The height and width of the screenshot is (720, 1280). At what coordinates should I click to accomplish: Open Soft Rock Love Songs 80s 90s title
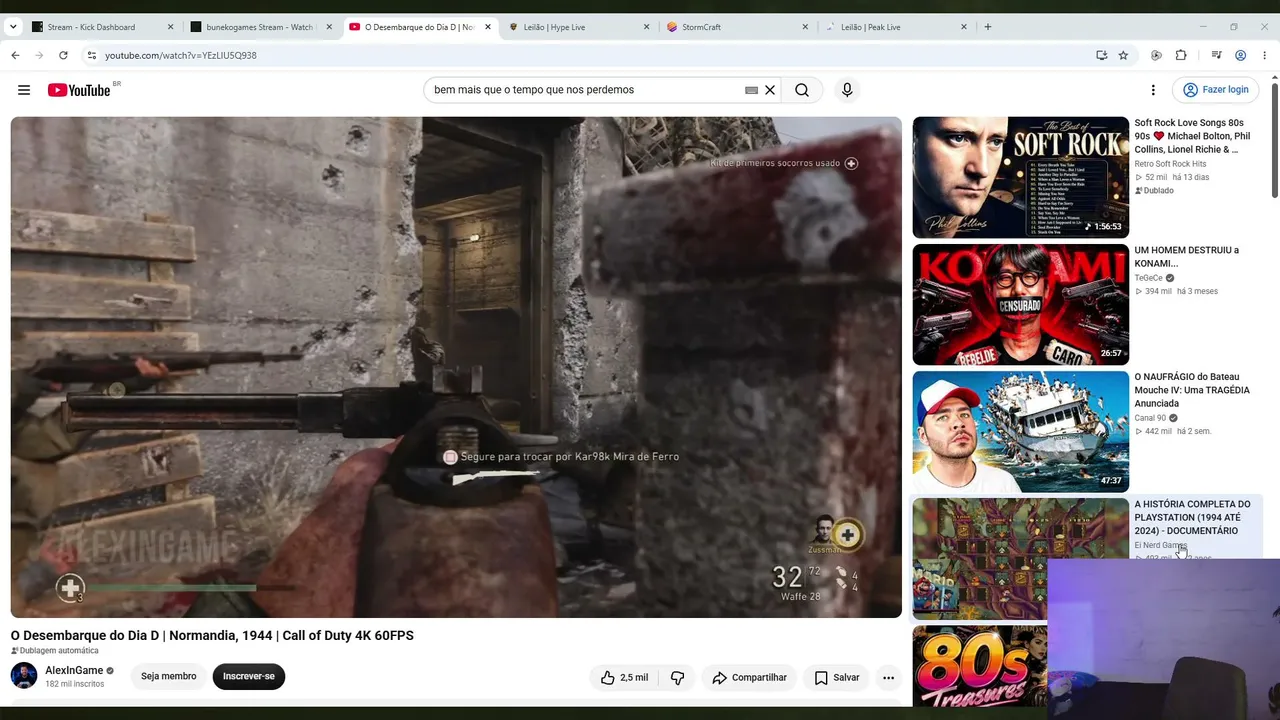click(1192, 136)
